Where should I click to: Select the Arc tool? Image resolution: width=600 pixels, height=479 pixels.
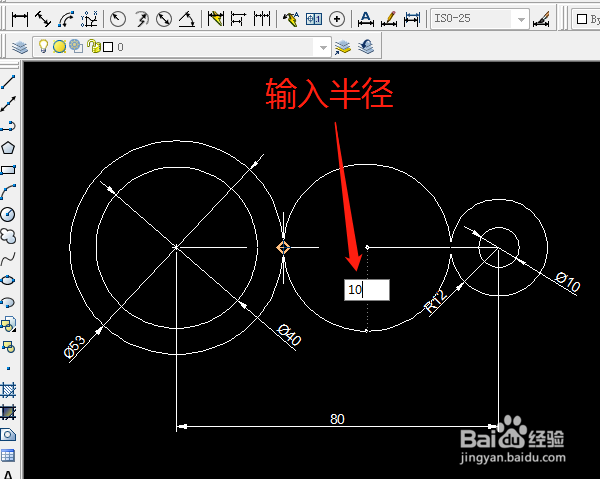[x=8, y=192]
